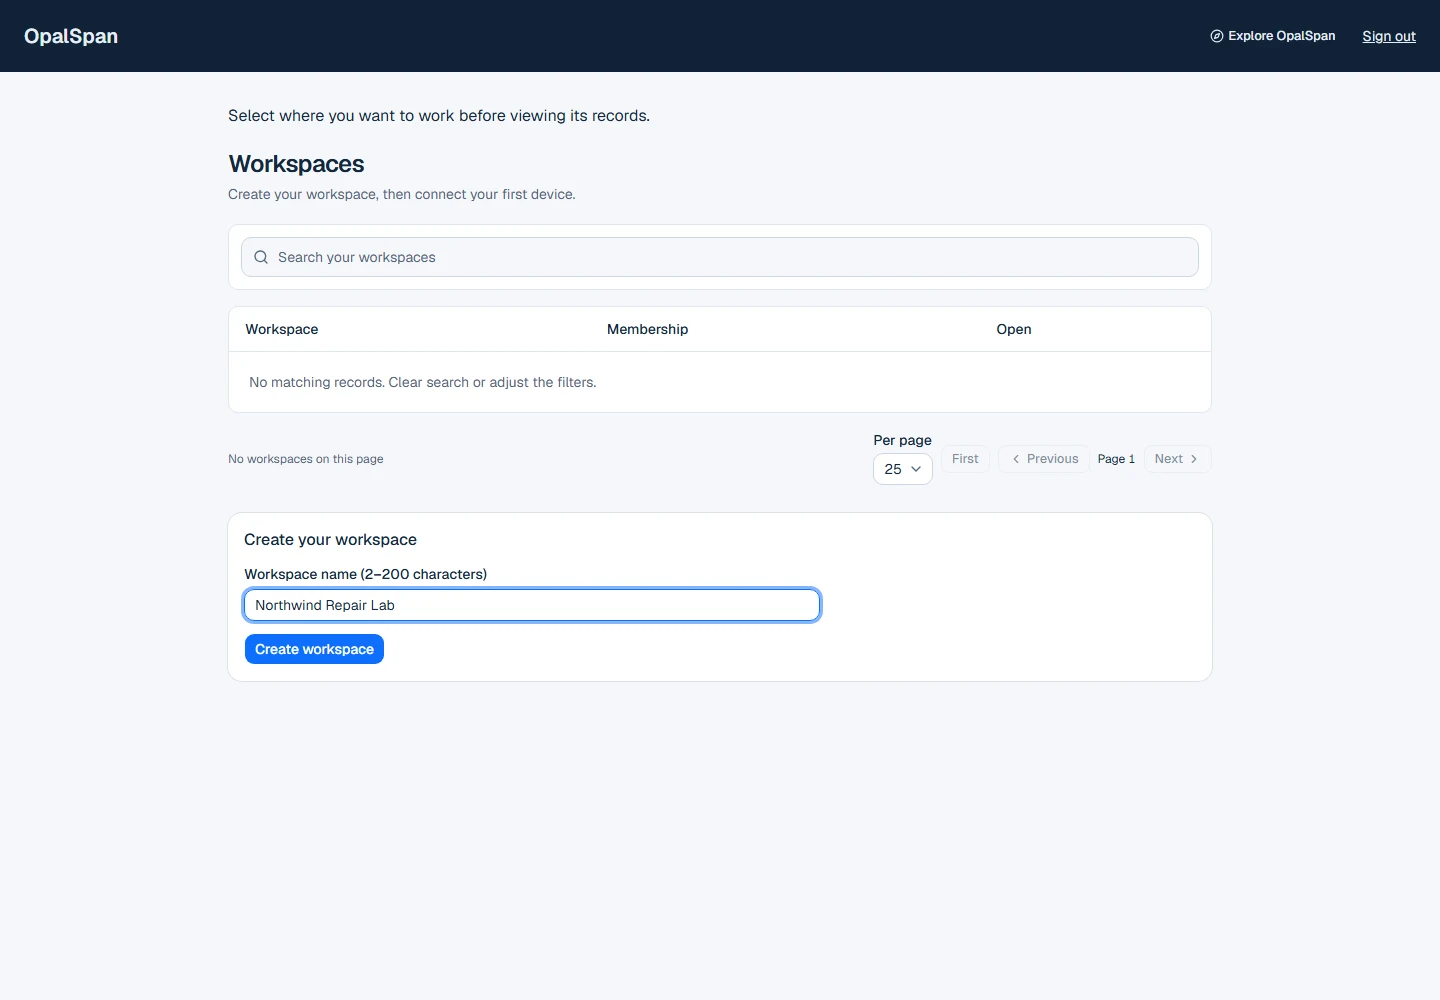Image resolution: width=1440 pixels, height=1000 pixels.
Task: Click the Workspaces heading
Action: tap(297, 164)
